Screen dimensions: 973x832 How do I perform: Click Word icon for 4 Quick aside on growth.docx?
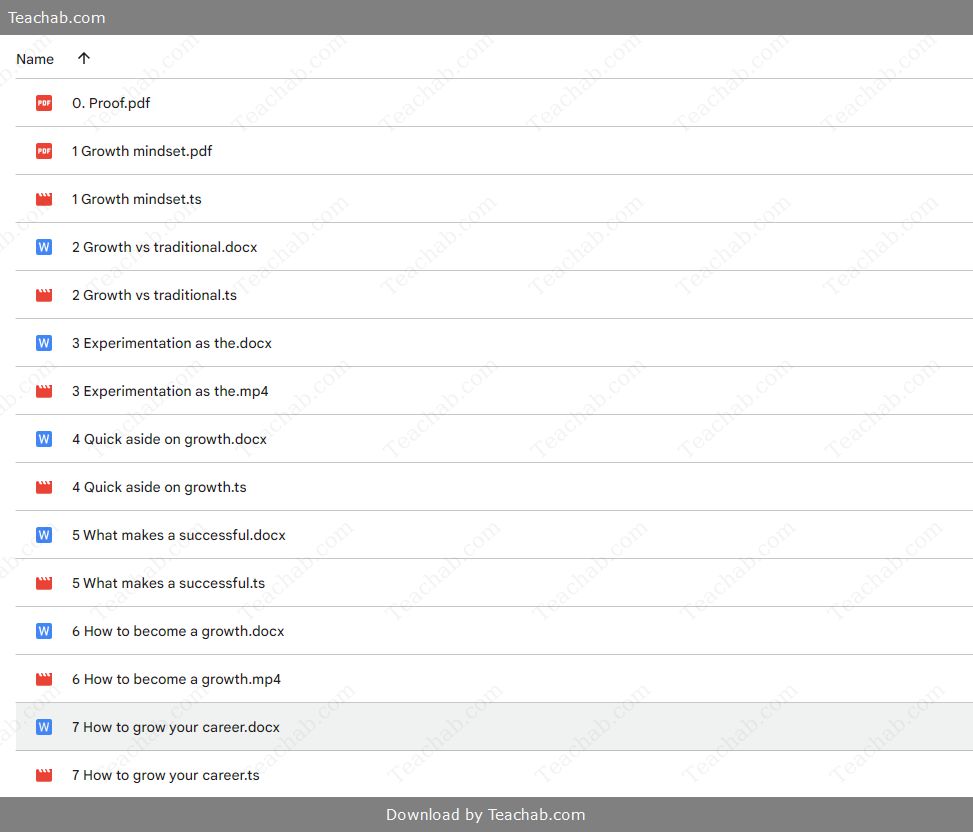click(43, 439)
